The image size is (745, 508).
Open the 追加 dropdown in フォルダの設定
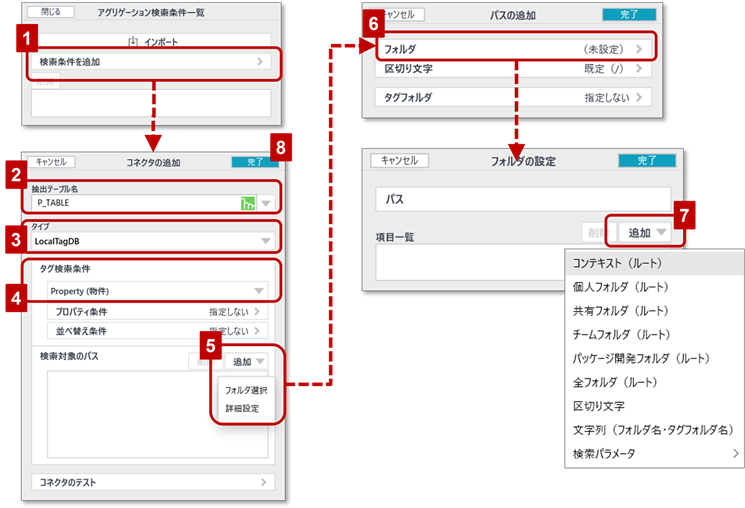644,232
